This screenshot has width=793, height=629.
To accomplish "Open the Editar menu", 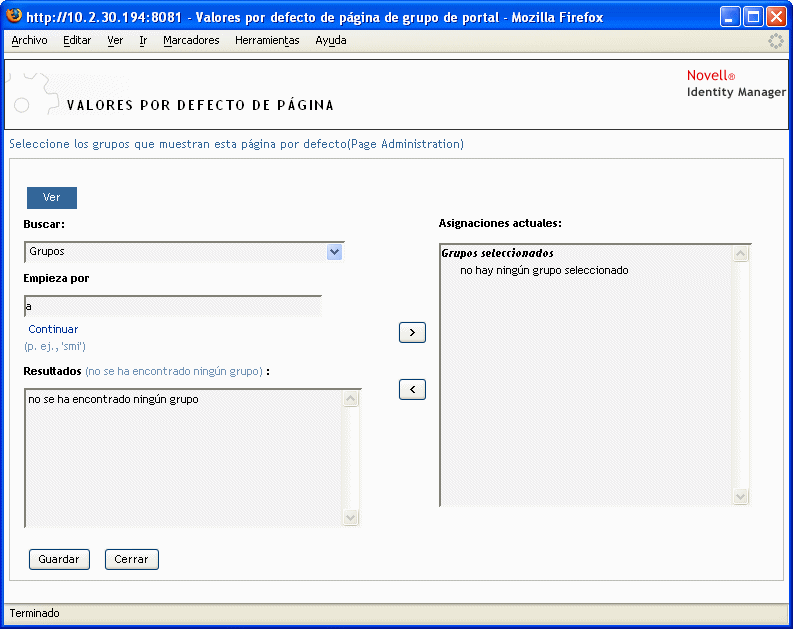I will coord(77,40).
